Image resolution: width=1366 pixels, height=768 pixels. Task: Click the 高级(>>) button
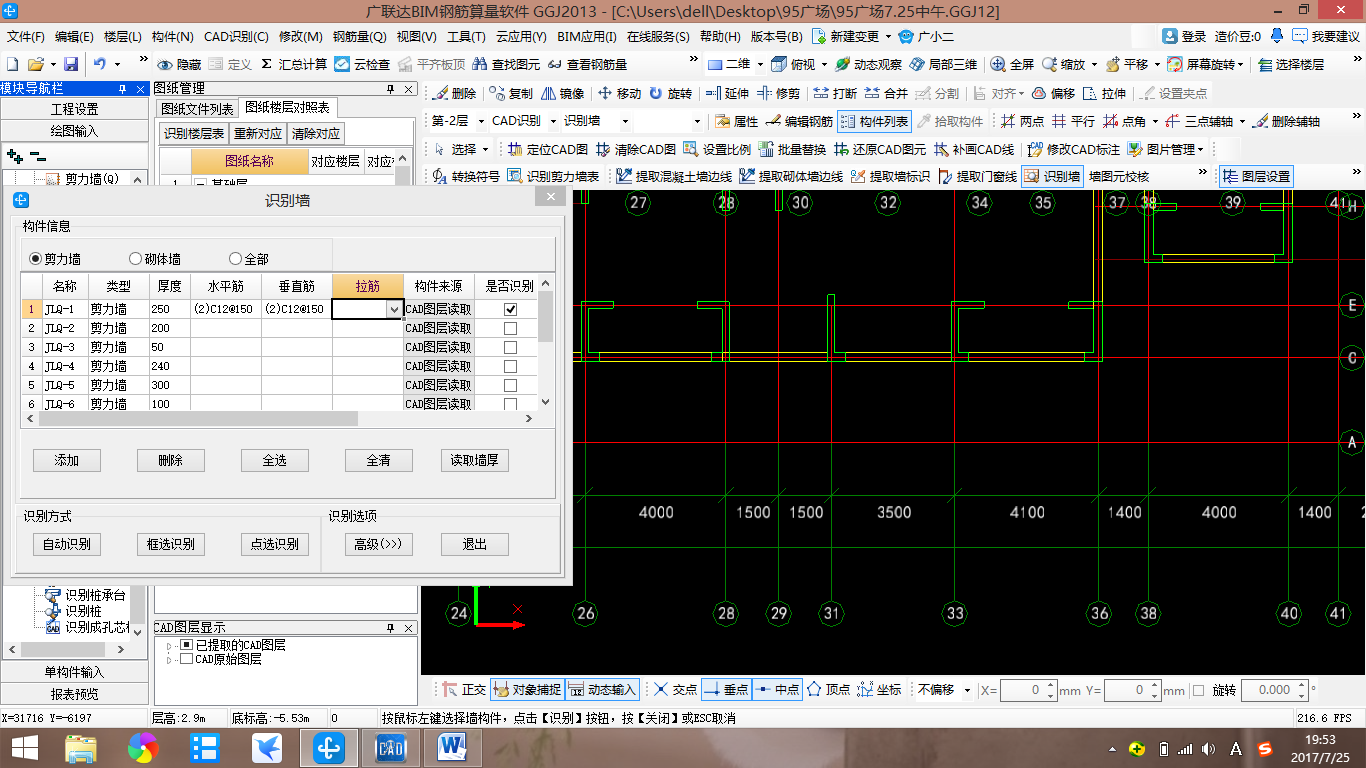tap(379, 544)
